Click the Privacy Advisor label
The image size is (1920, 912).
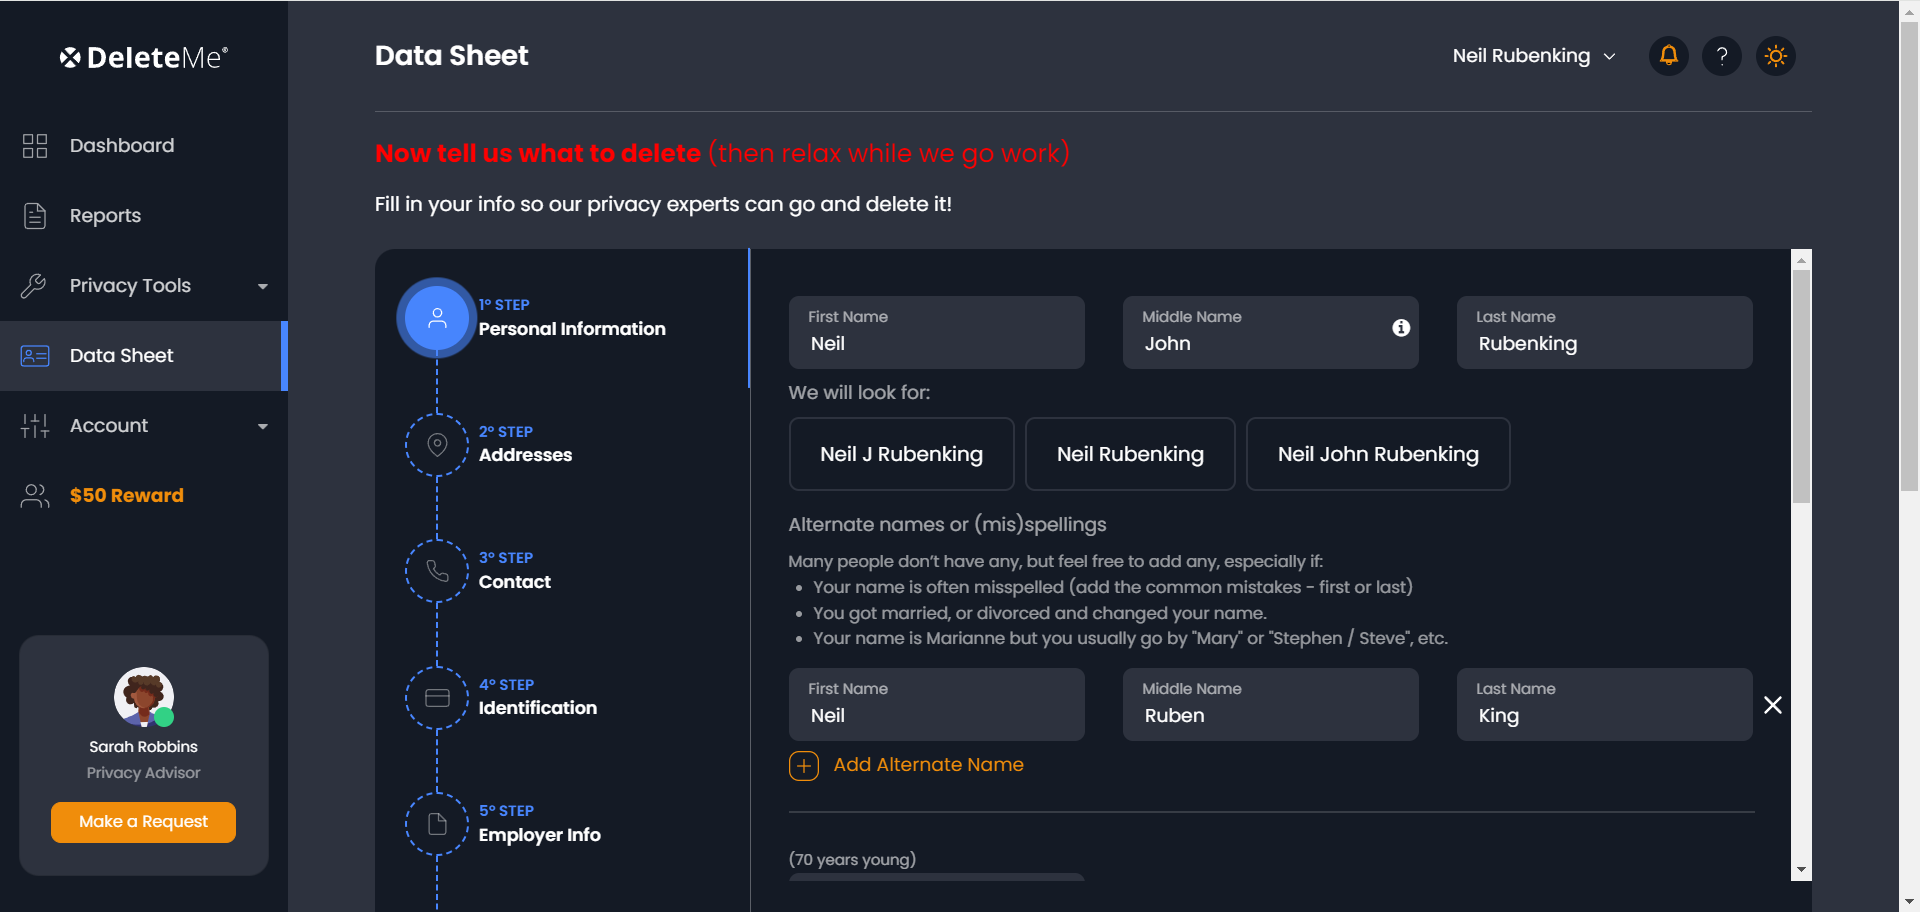coord(144,773)
